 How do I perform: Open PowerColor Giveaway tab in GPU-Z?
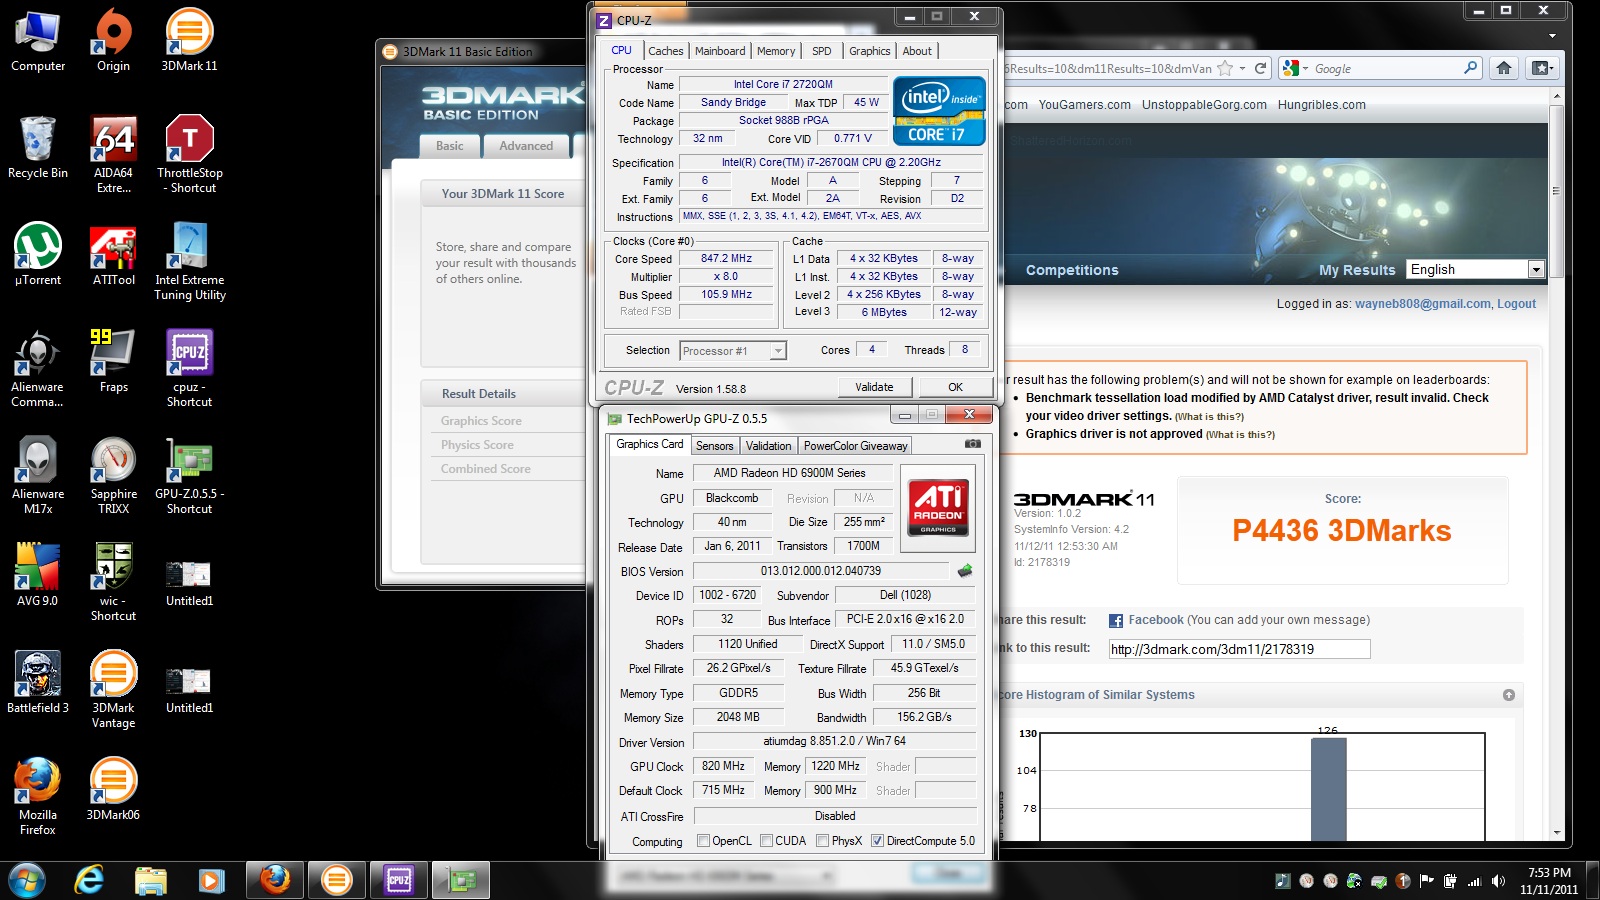[855, 446]
